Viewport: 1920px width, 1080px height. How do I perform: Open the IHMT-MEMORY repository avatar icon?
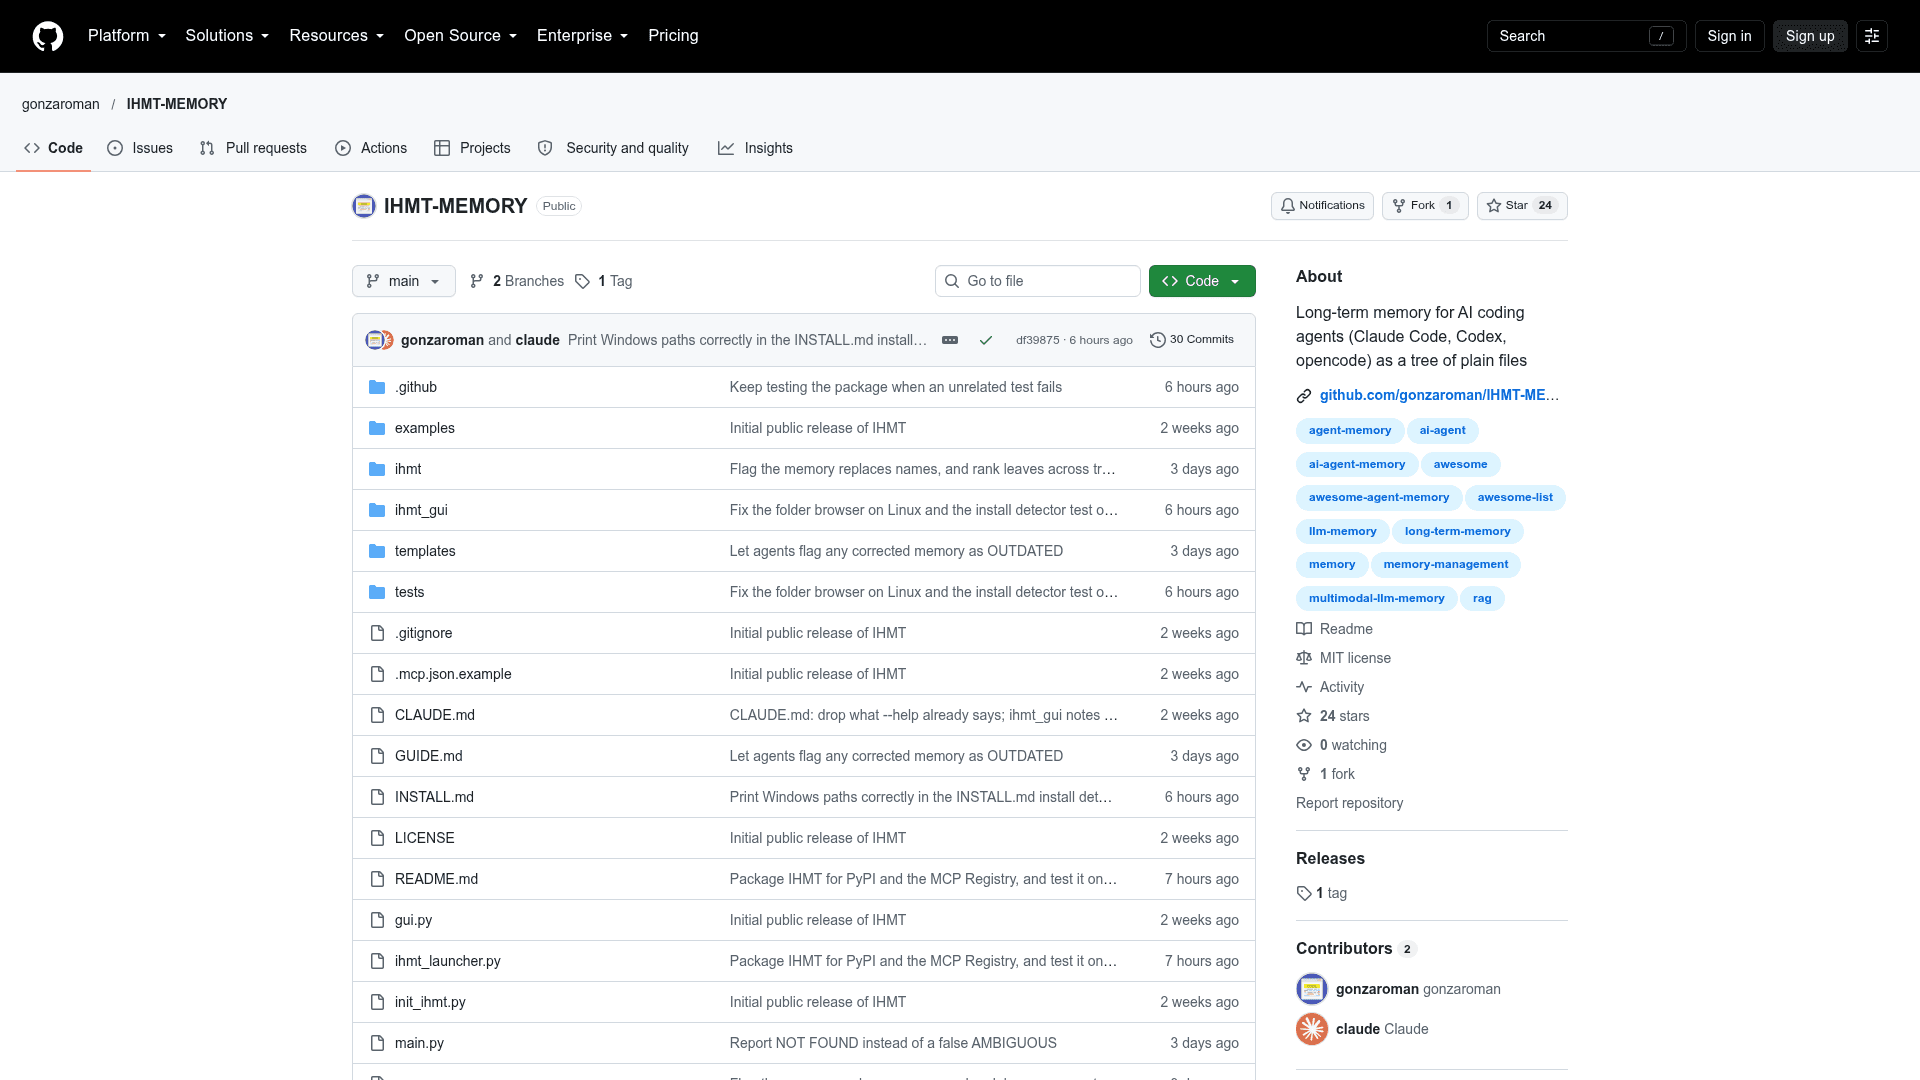click(x=364, y=206)
